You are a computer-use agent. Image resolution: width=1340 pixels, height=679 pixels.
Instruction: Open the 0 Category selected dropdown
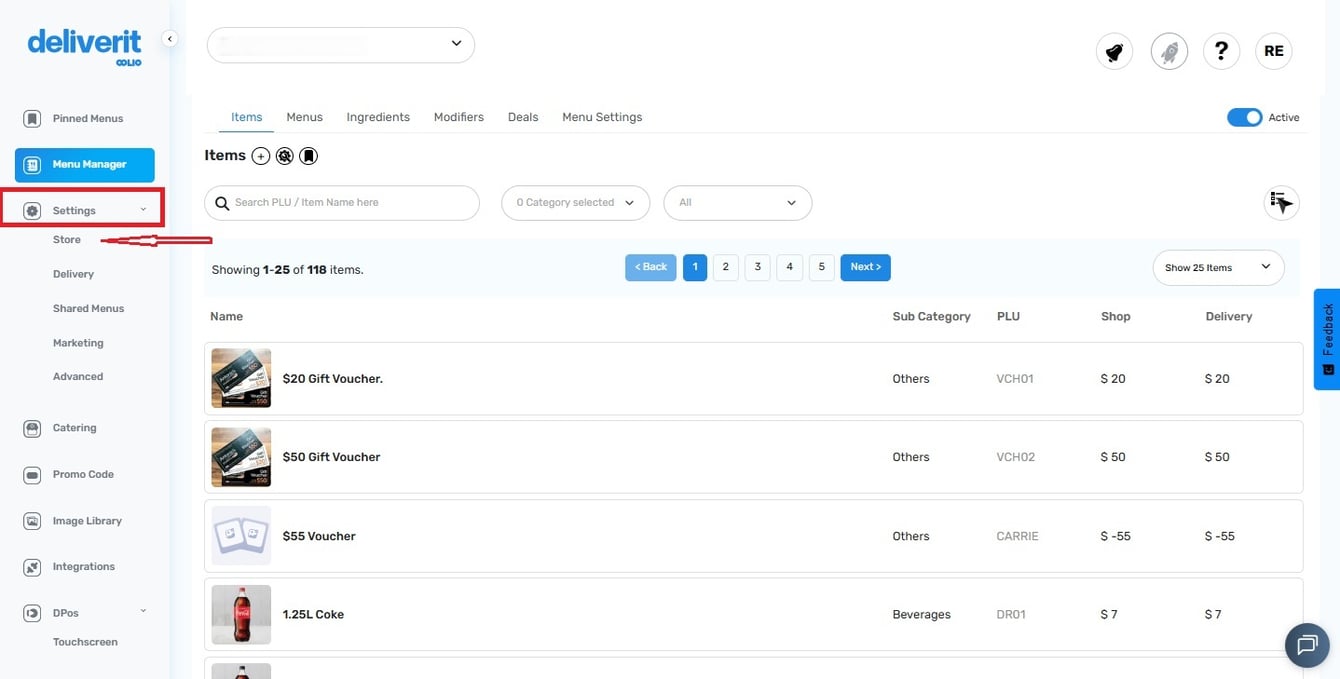click(x=575, y=203)
